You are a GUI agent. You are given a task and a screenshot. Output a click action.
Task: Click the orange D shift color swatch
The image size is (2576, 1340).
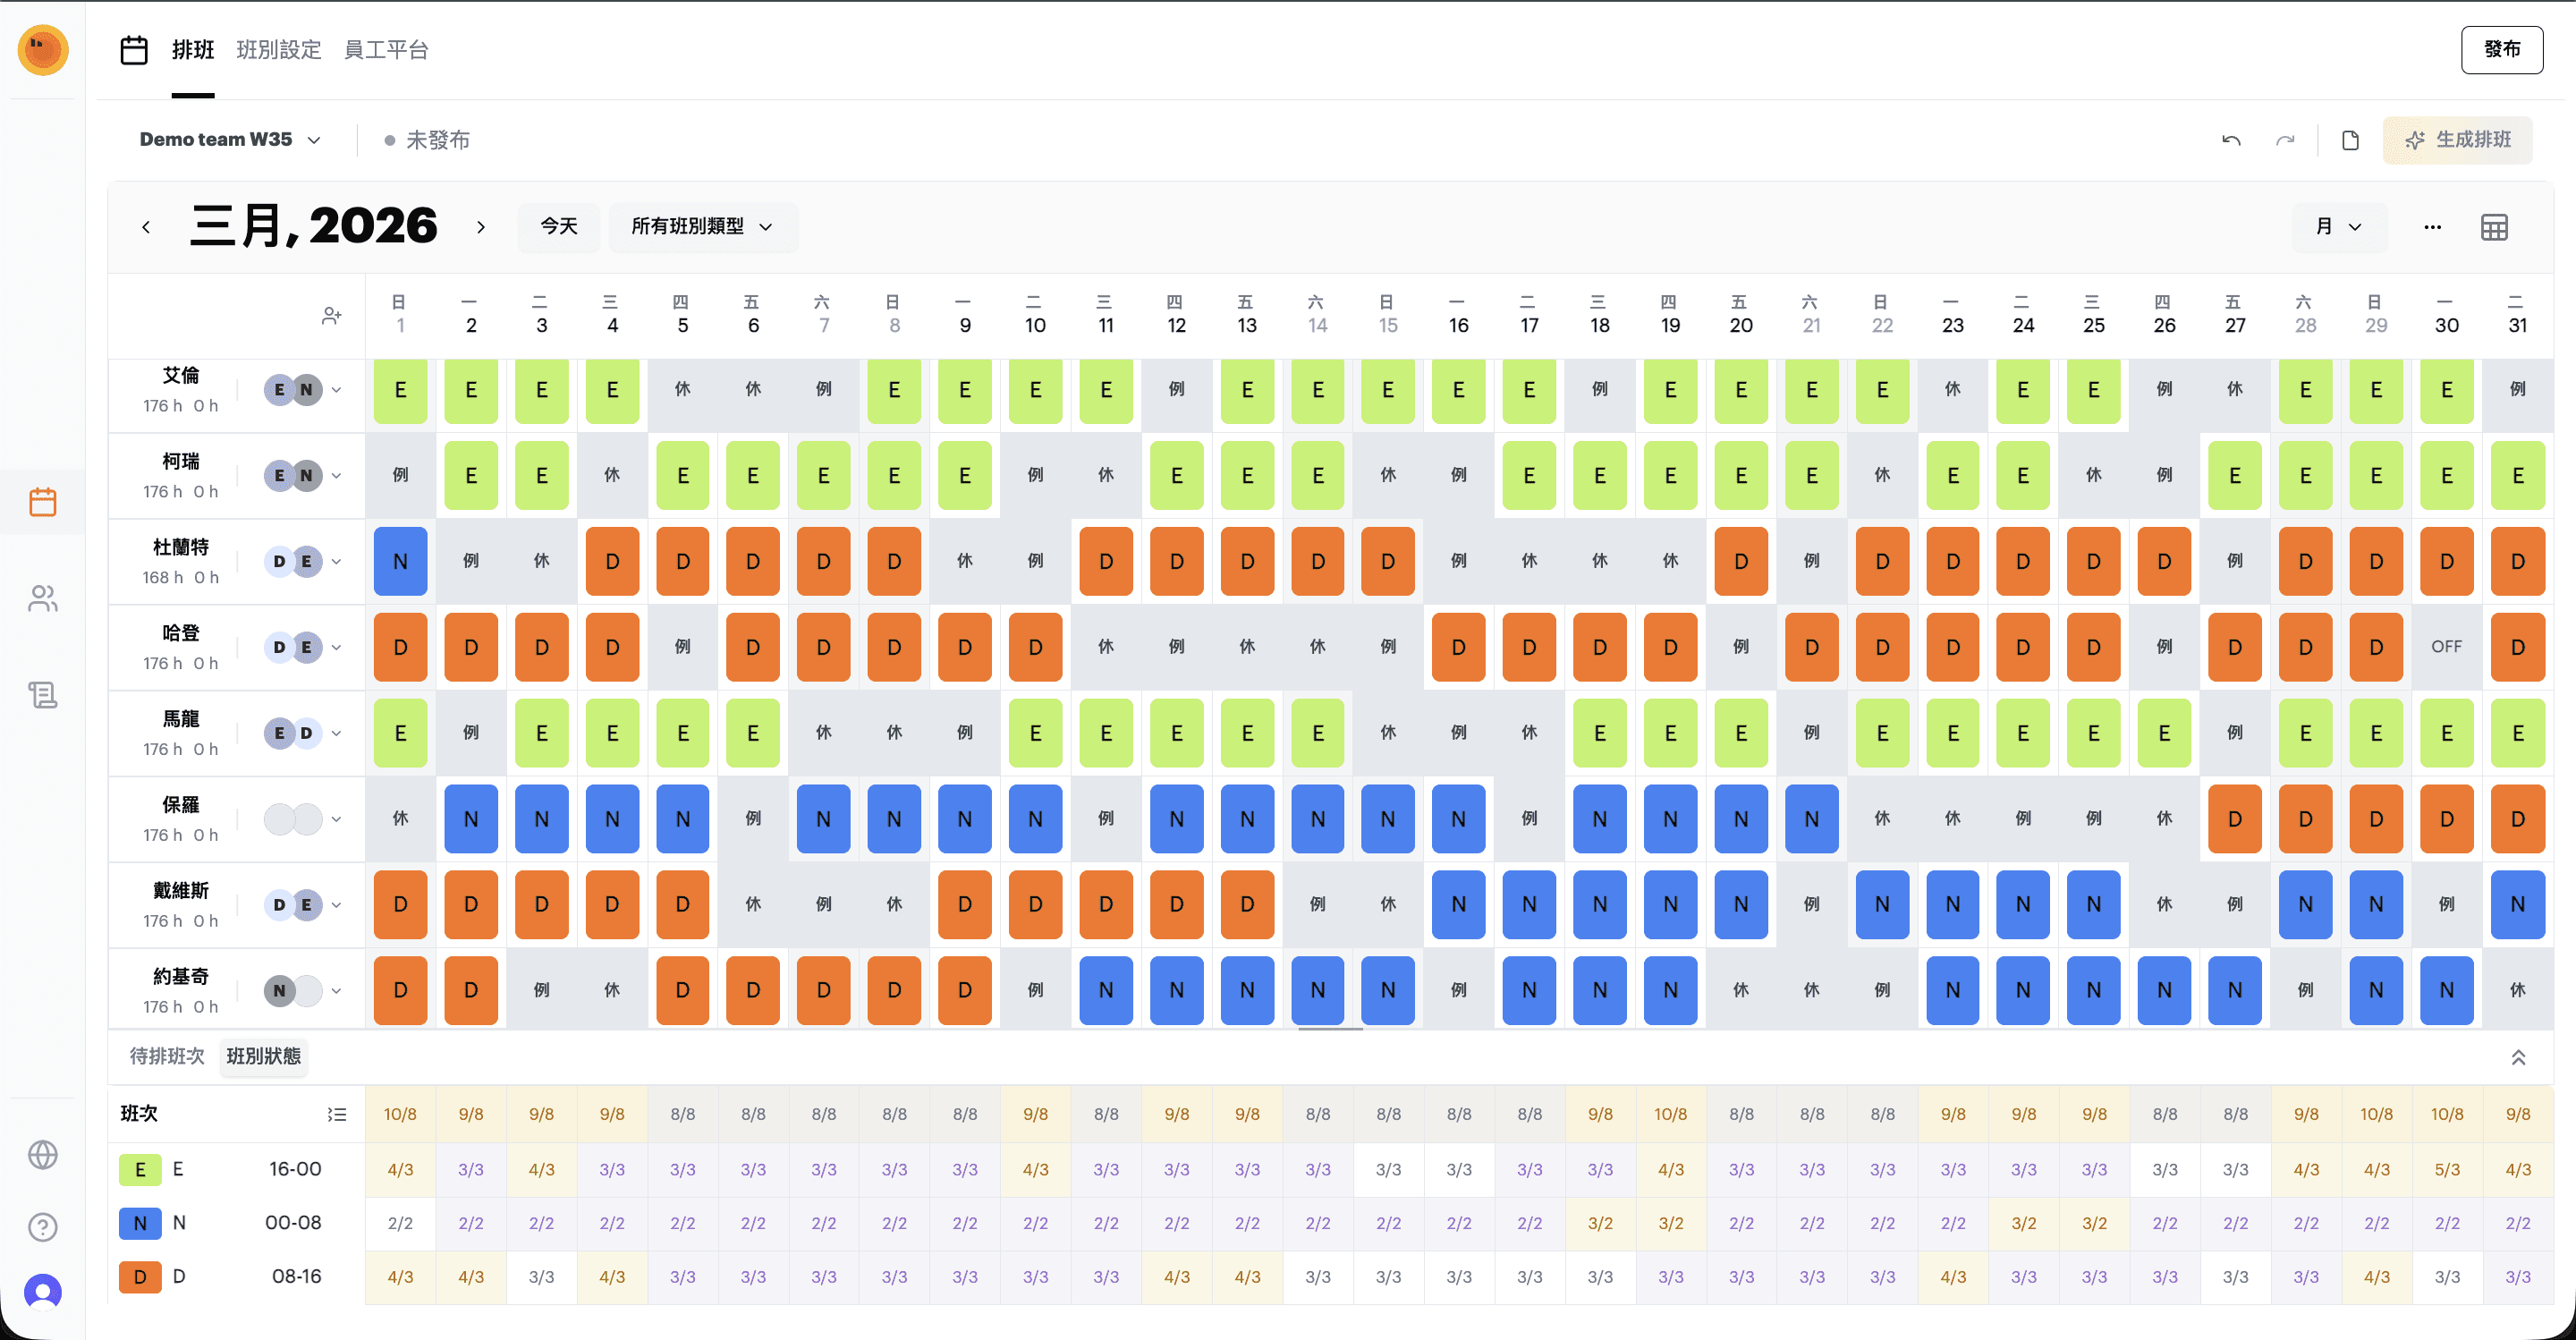click(x=140, y=1277)
